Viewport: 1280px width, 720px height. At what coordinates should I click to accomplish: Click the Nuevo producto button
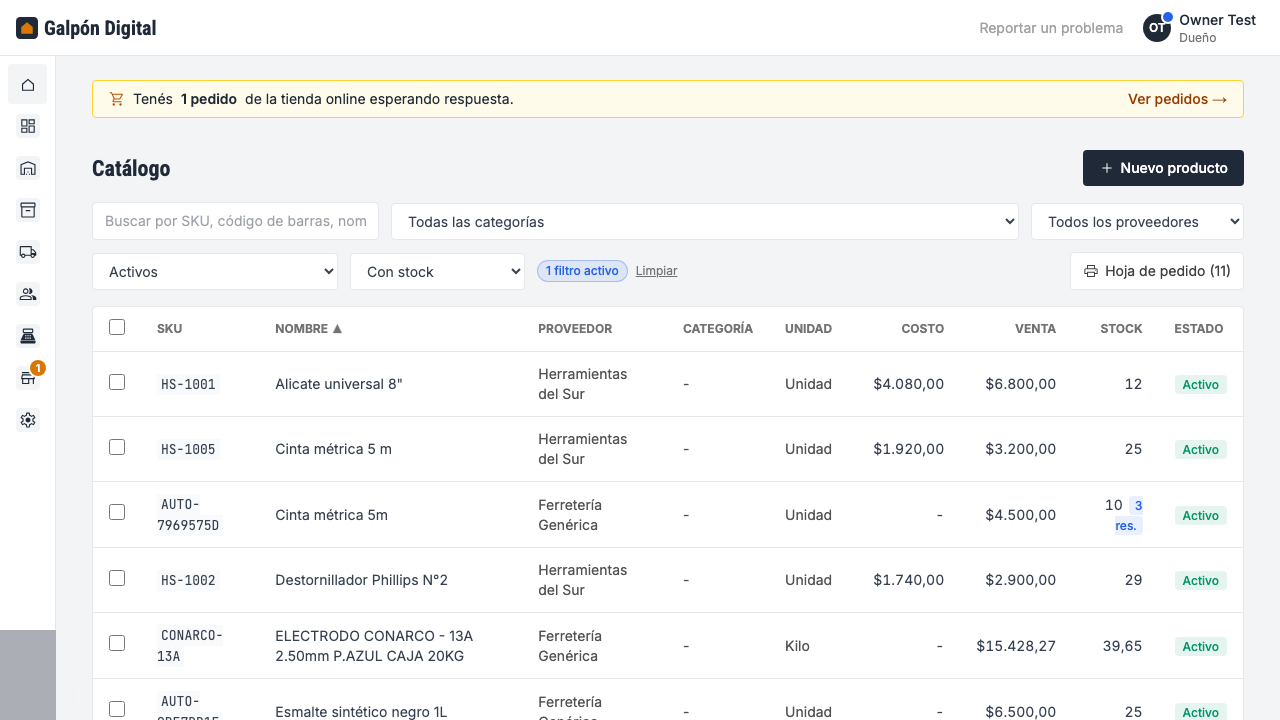point(1163,168)
